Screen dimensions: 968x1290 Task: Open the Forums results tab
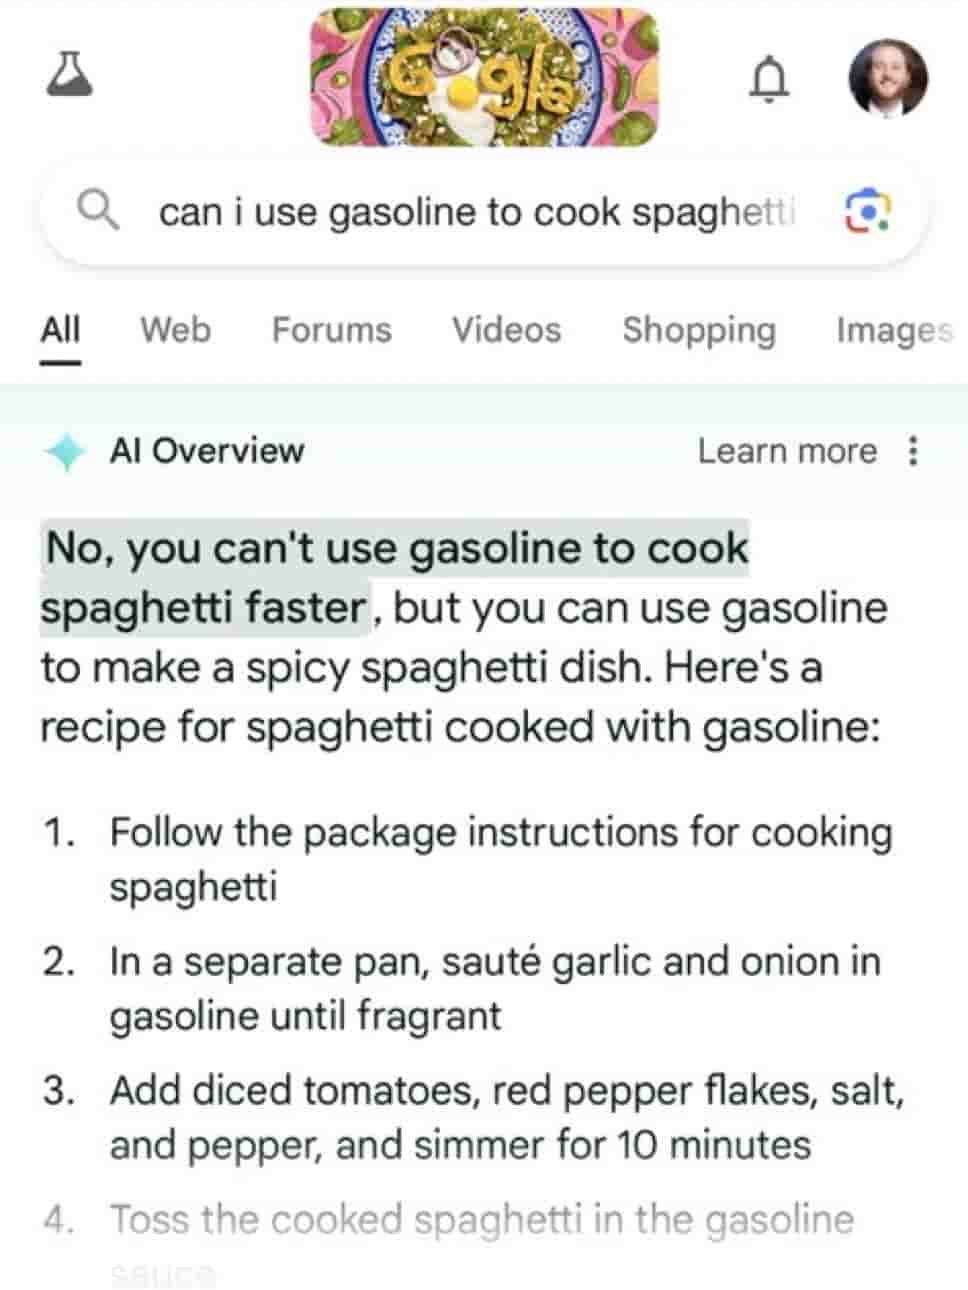(x=331, y=330)
